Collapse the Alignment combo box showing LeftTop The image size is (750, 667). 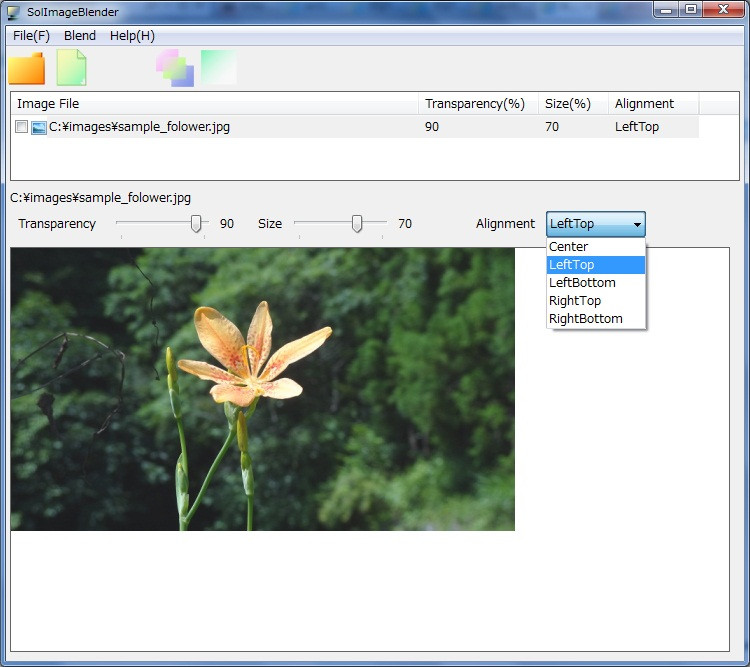596,224
